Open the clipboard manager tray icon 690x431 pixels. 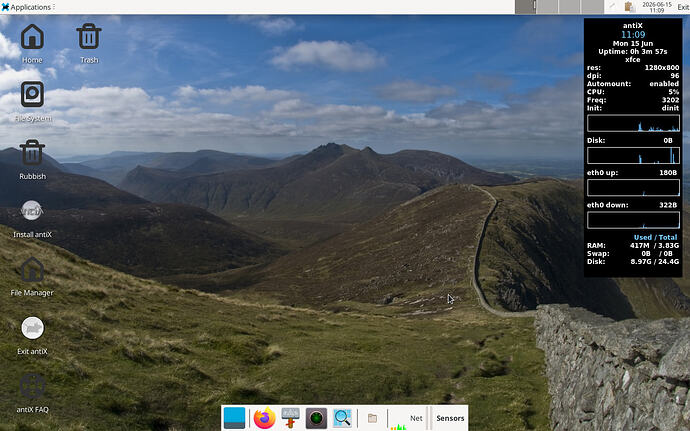629,7
